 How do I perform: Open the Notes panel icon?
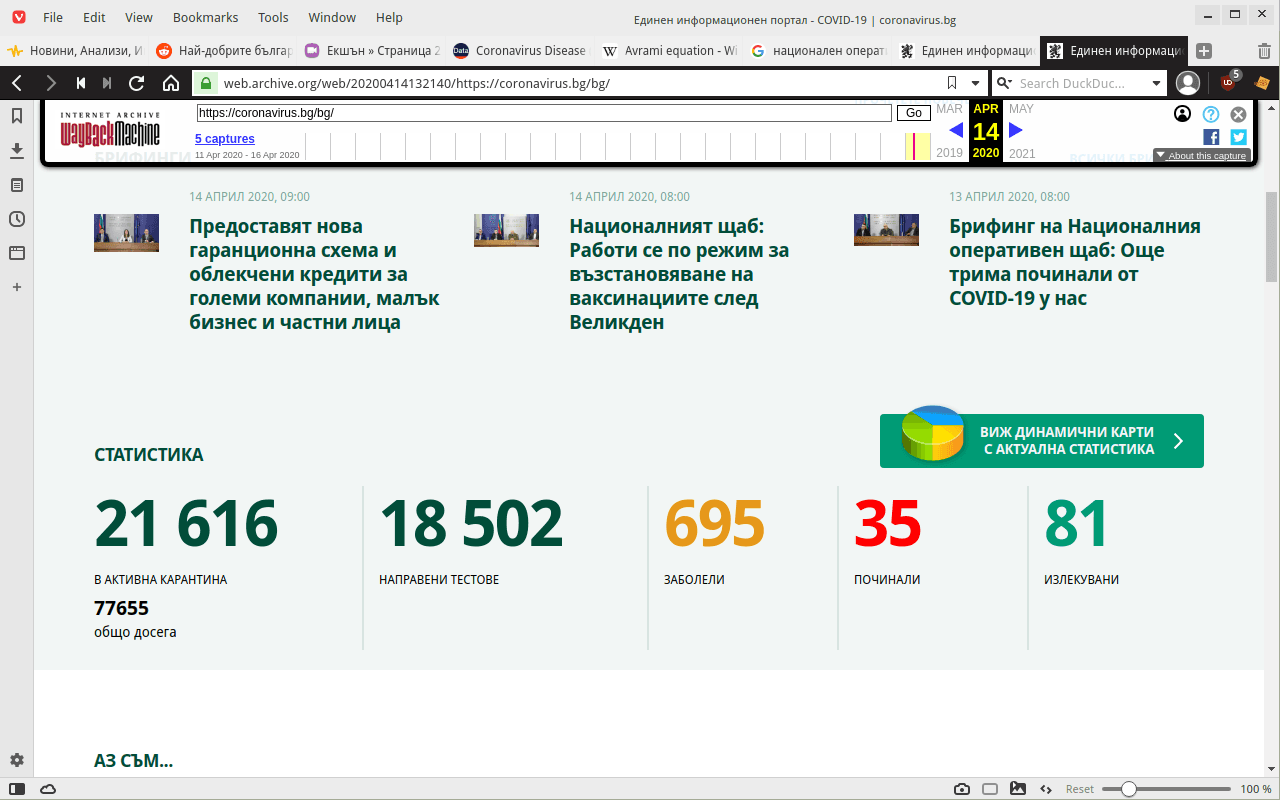click(x=17, y=185)
